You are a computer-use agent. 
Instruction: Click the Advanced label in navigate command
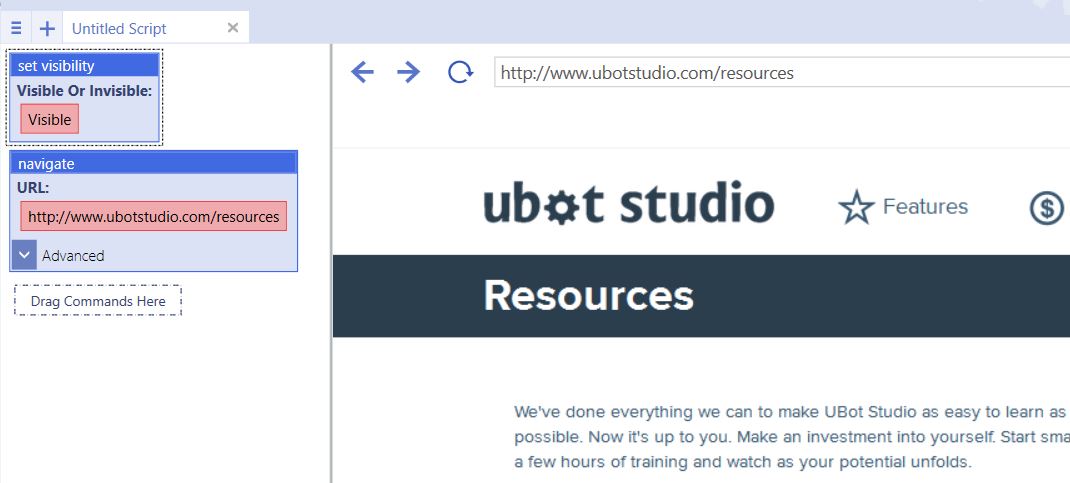pyautogui.click(x=73, y=256)
